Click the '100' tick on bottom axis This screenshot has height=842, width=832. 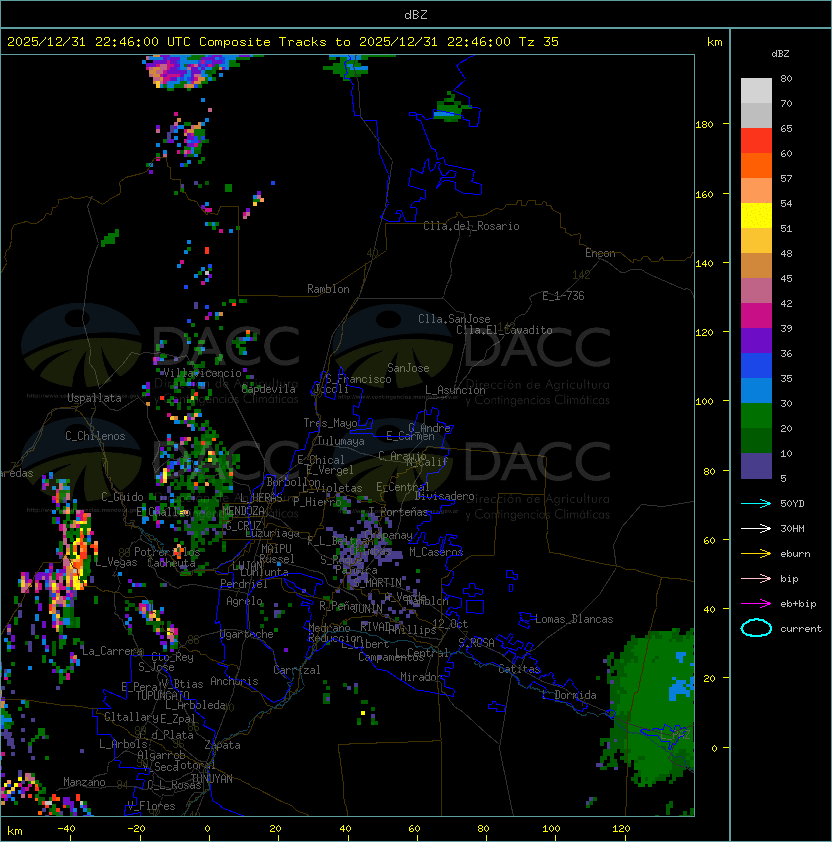click(551, 829)
